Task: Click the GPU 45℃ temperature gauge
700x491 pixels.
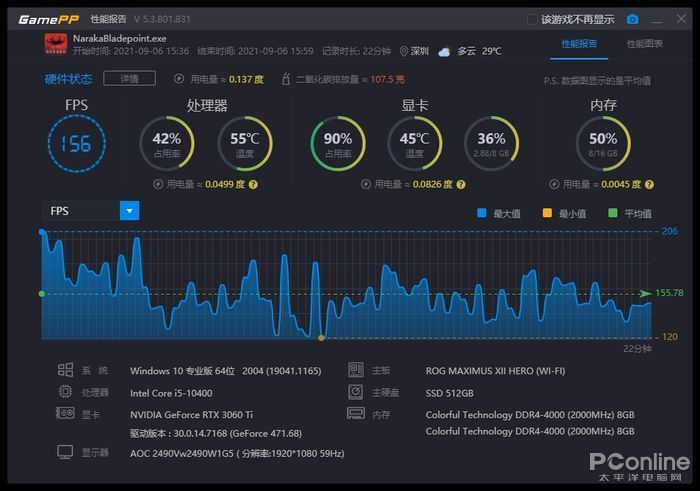Action: [x=415, y=144]
